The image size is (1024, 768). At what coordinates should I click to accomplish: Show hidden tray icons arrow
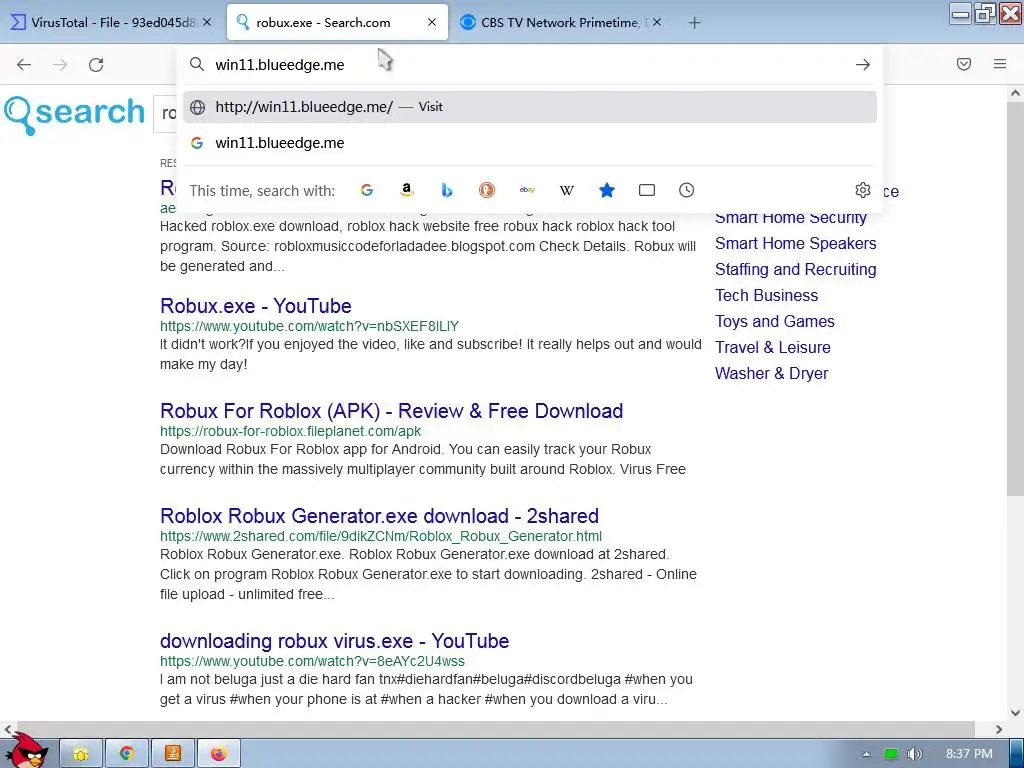click(867, 754)
